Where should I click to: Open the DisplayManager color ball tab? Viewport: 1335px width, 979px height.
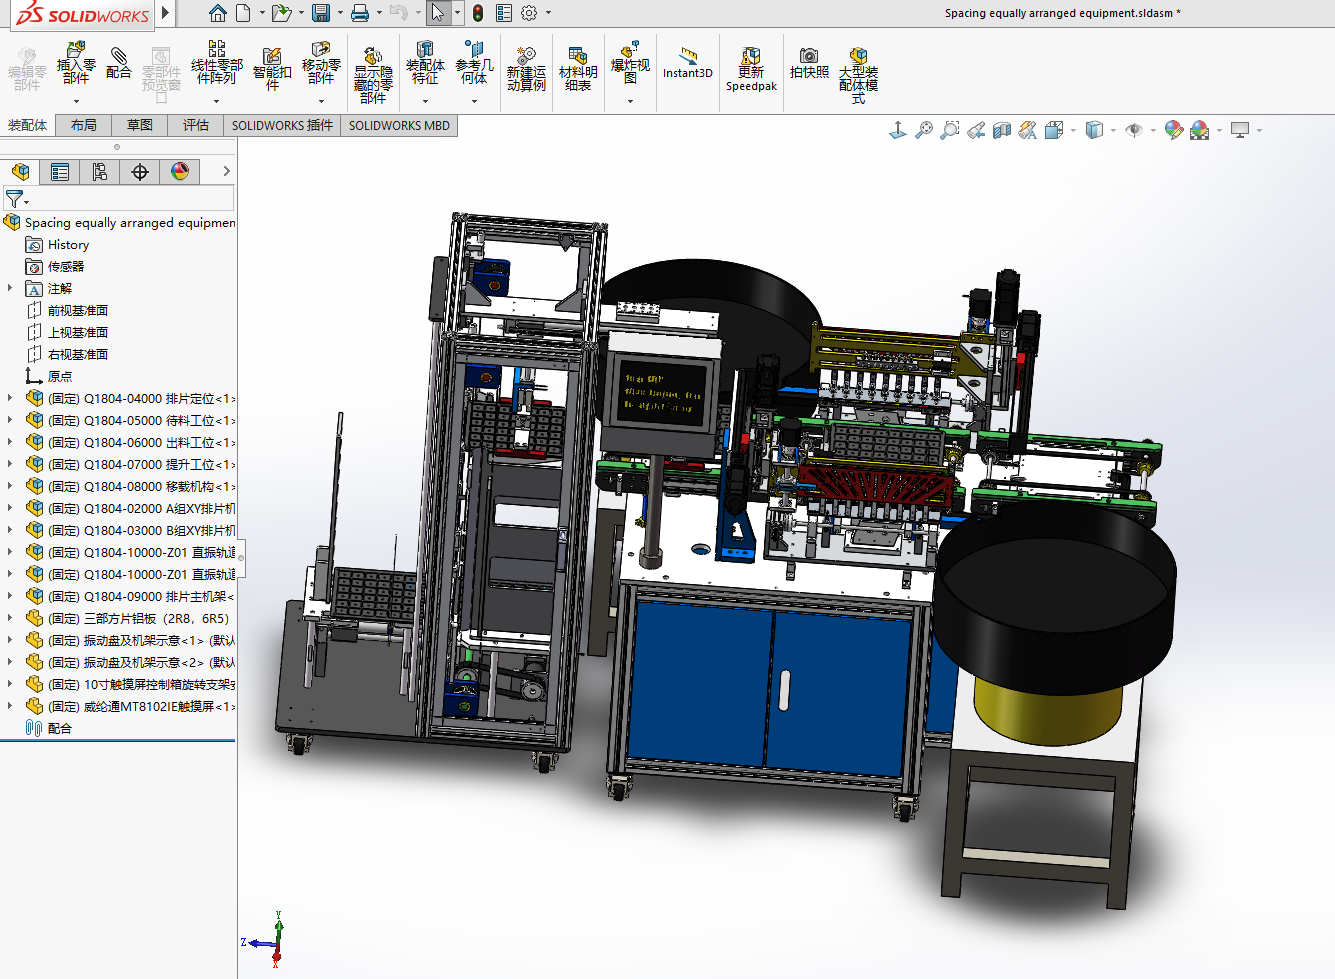click(180, 172)
